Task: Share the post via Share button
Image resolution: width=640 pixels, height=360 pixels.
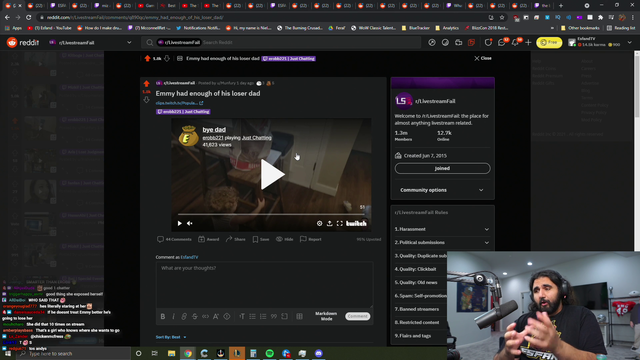Action: tap(236, 239)
